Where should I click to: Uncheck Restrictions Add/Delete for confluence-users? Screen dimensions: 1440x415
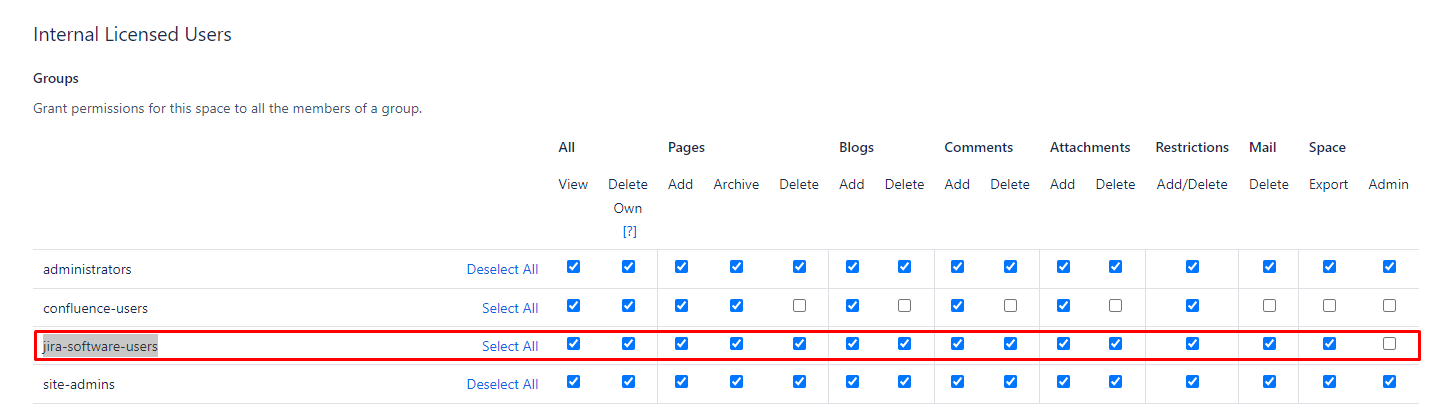coord(1192,306)
